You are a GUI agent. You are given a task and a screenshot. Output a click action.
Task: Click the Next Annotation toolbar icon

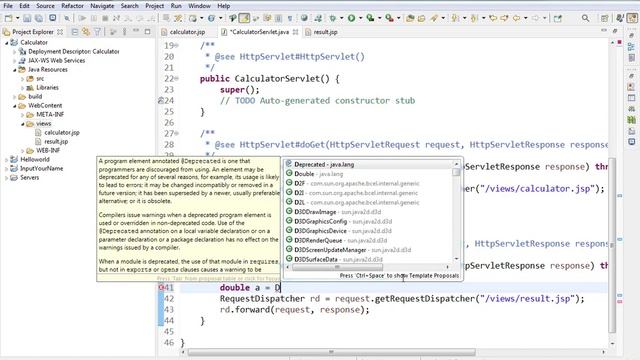coord(455,18)
